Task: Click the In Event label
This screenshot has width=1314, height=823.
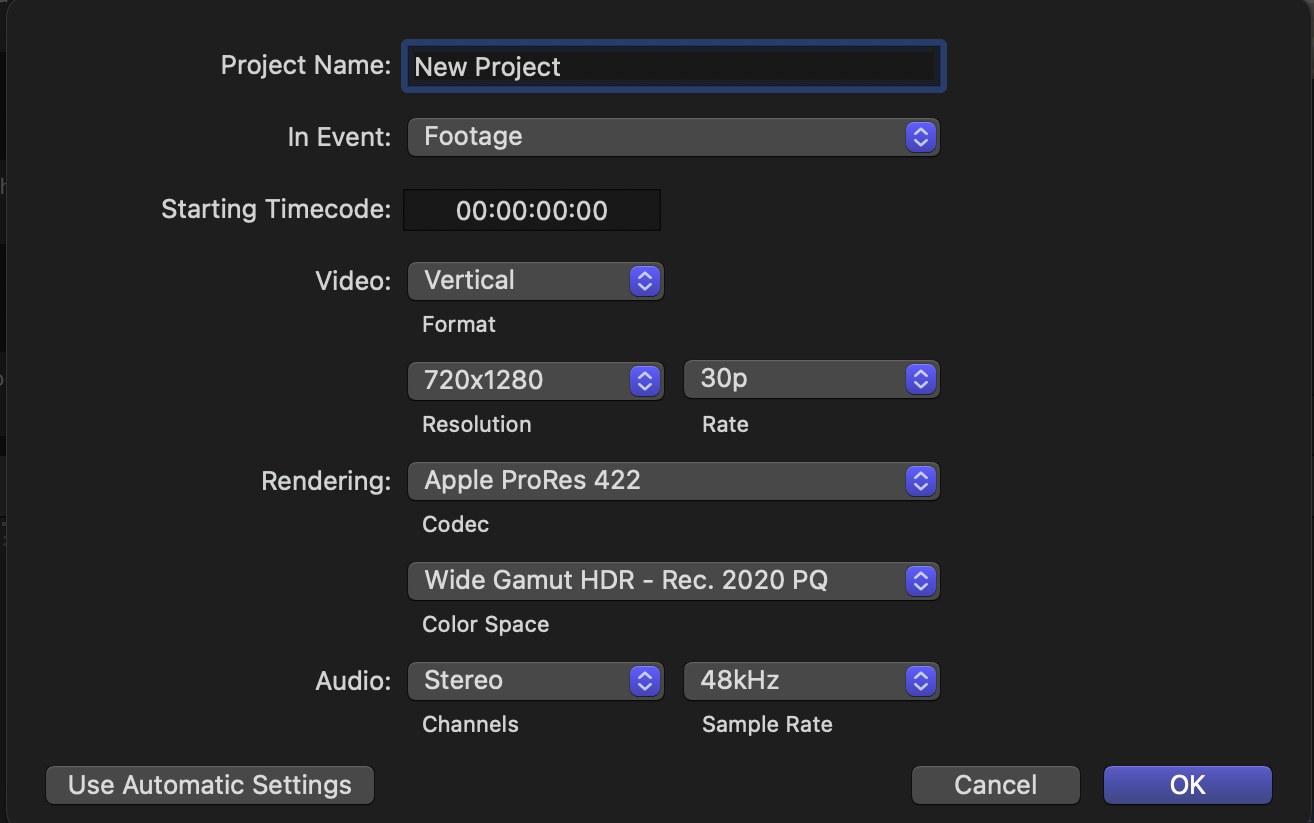Action: [x=339, y=137]
